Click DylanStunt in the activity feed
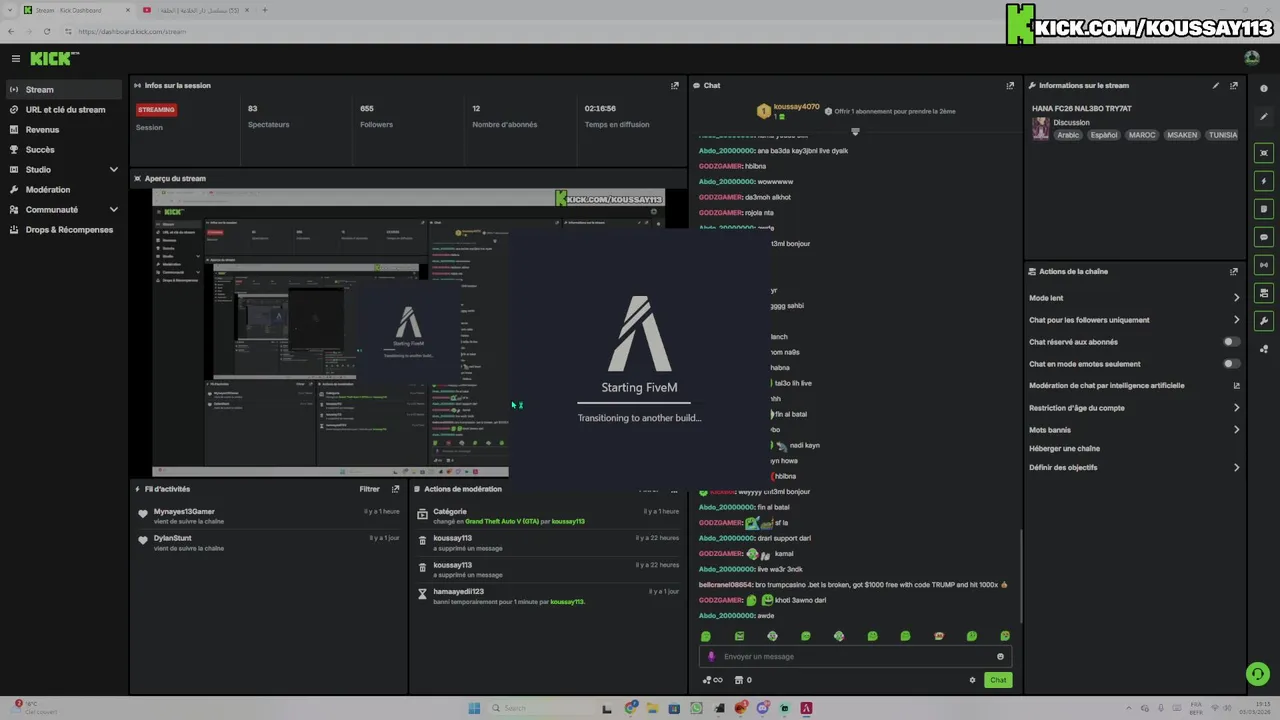This screenshot has width=1280, height=720. [x=173, y=538]
